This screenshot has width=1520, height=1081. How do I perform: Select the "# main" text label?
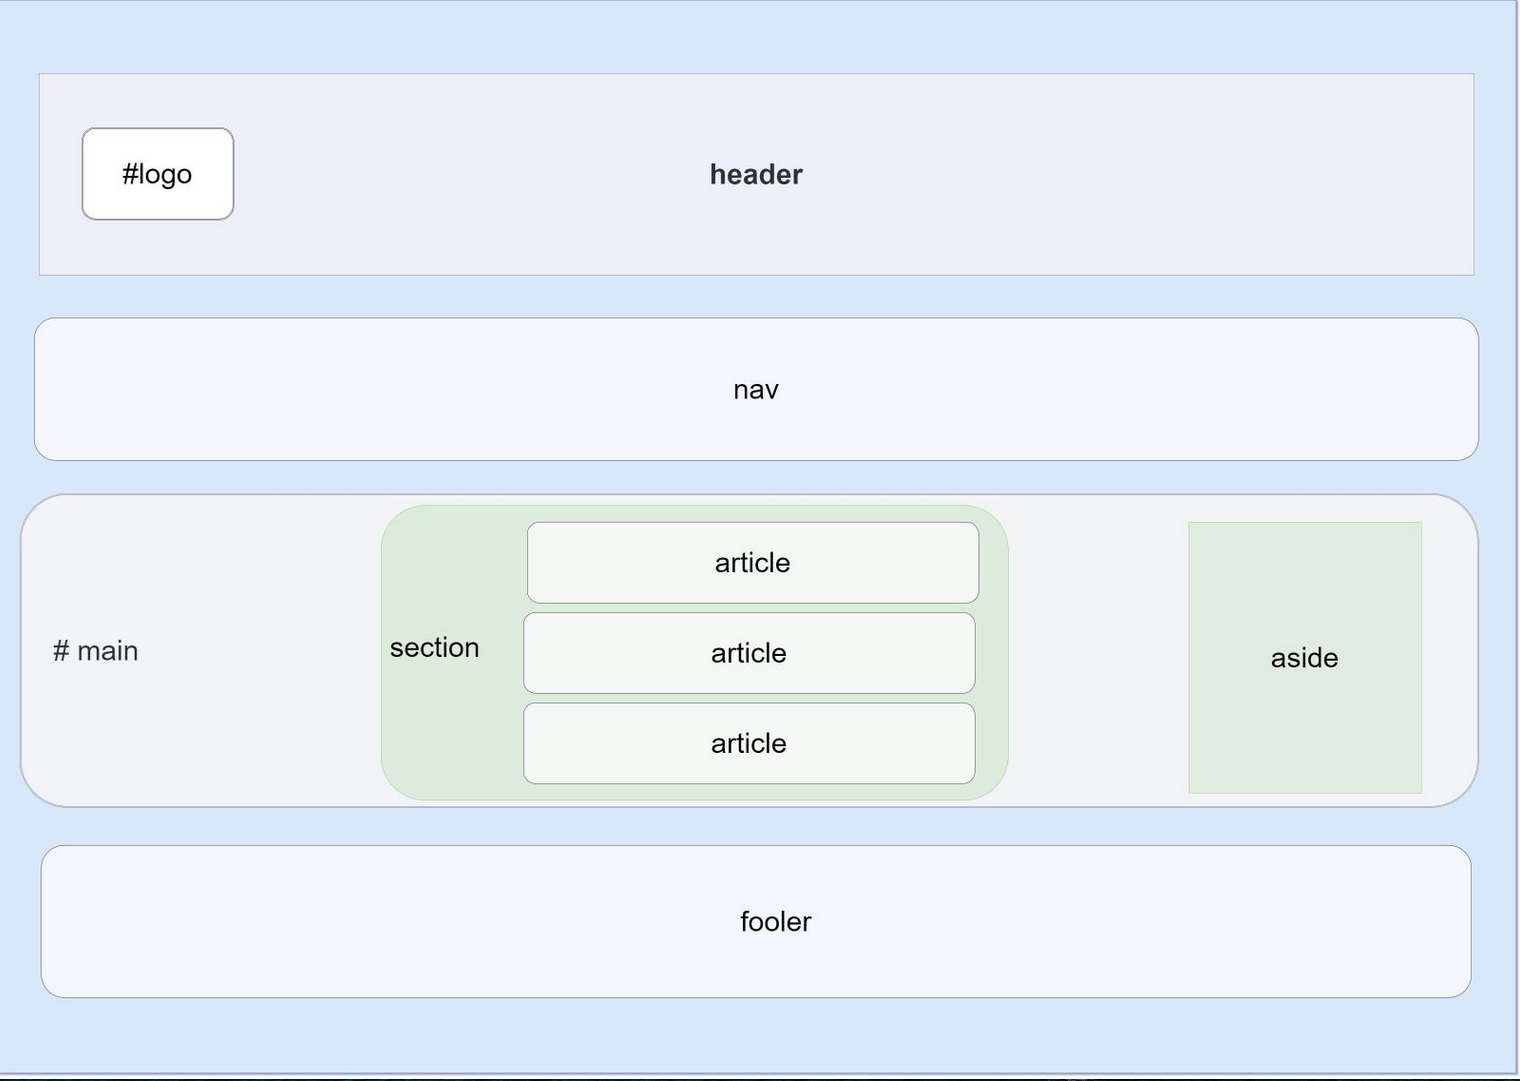coord(96,651)
